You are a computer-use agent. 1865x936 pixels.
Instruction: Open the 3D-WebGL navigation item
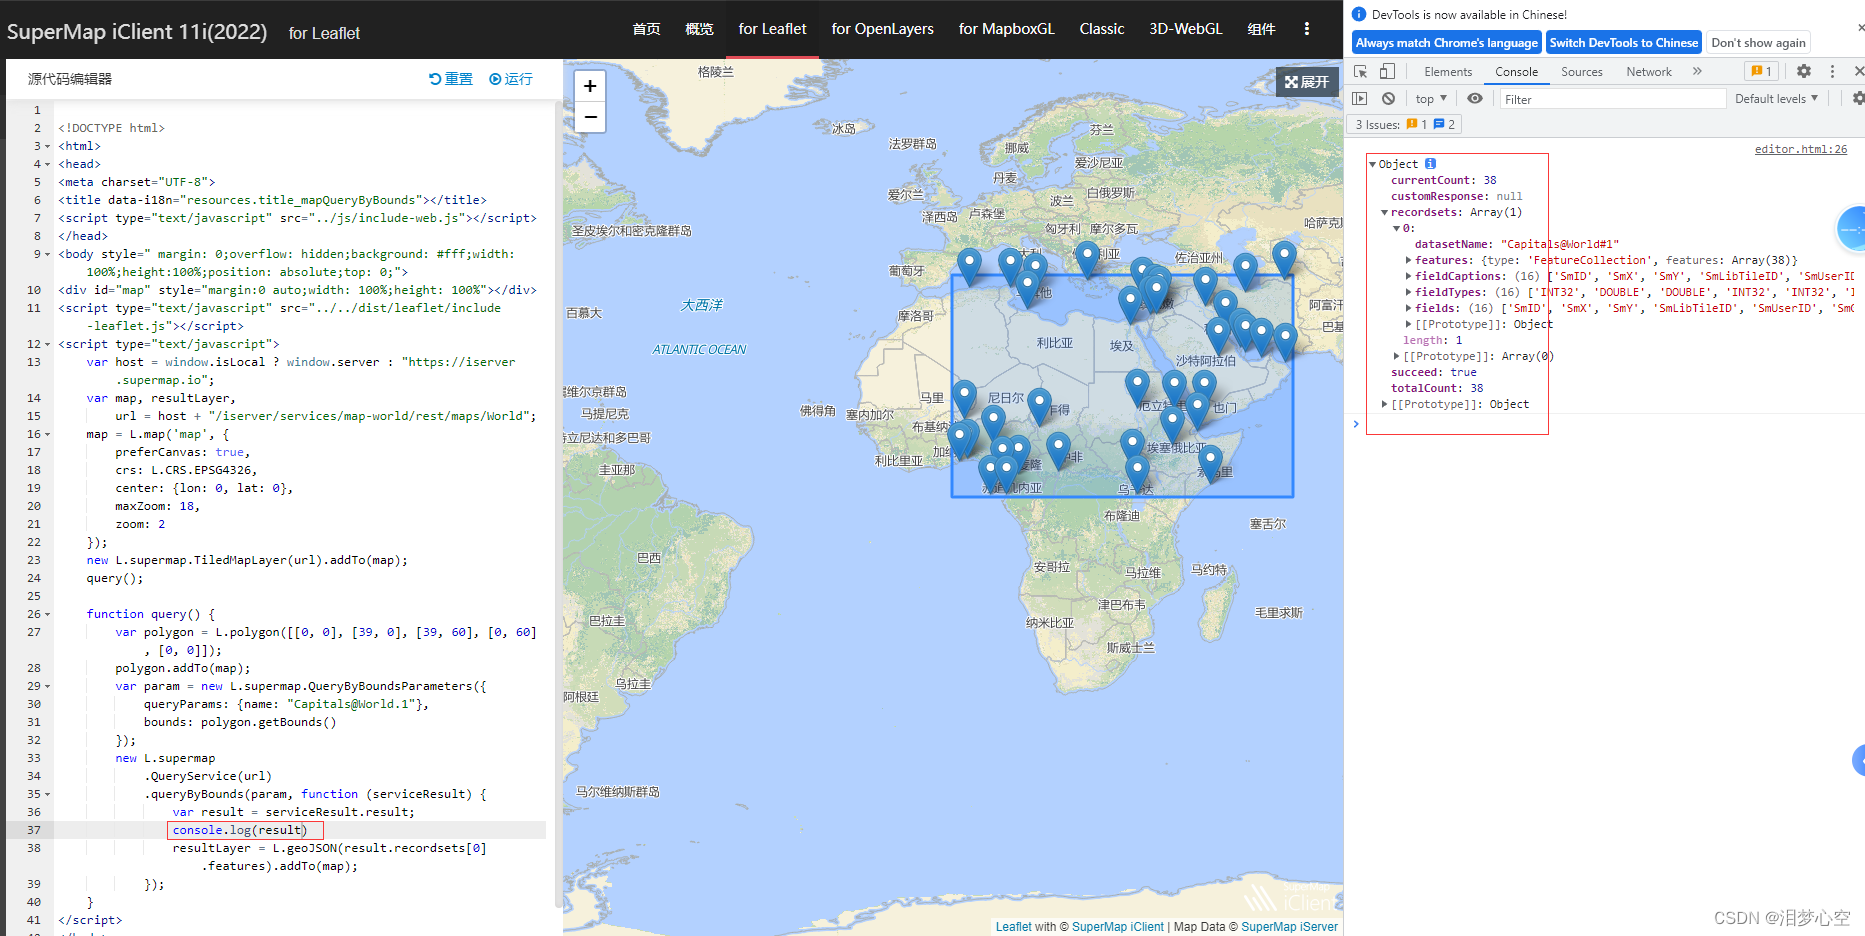tap(1186, 29)
